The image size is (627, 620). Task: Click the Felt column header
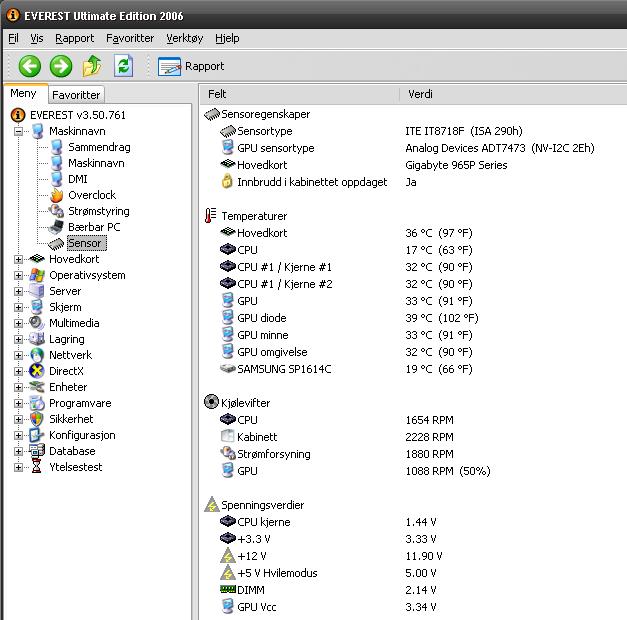300,94
